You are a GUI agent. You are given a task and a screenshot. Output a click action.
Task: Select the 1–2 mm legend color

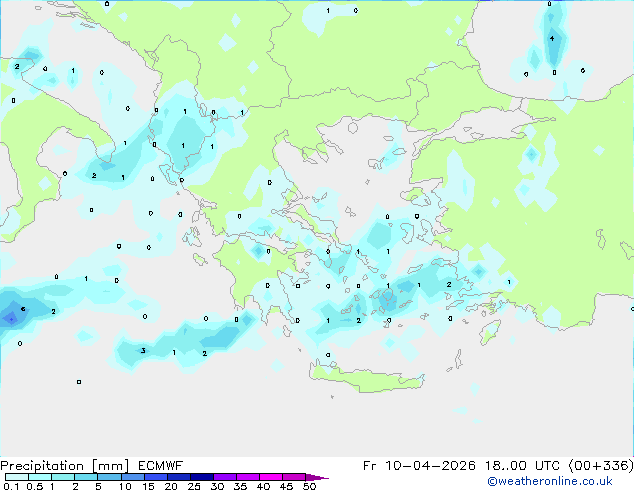[63, 477]
